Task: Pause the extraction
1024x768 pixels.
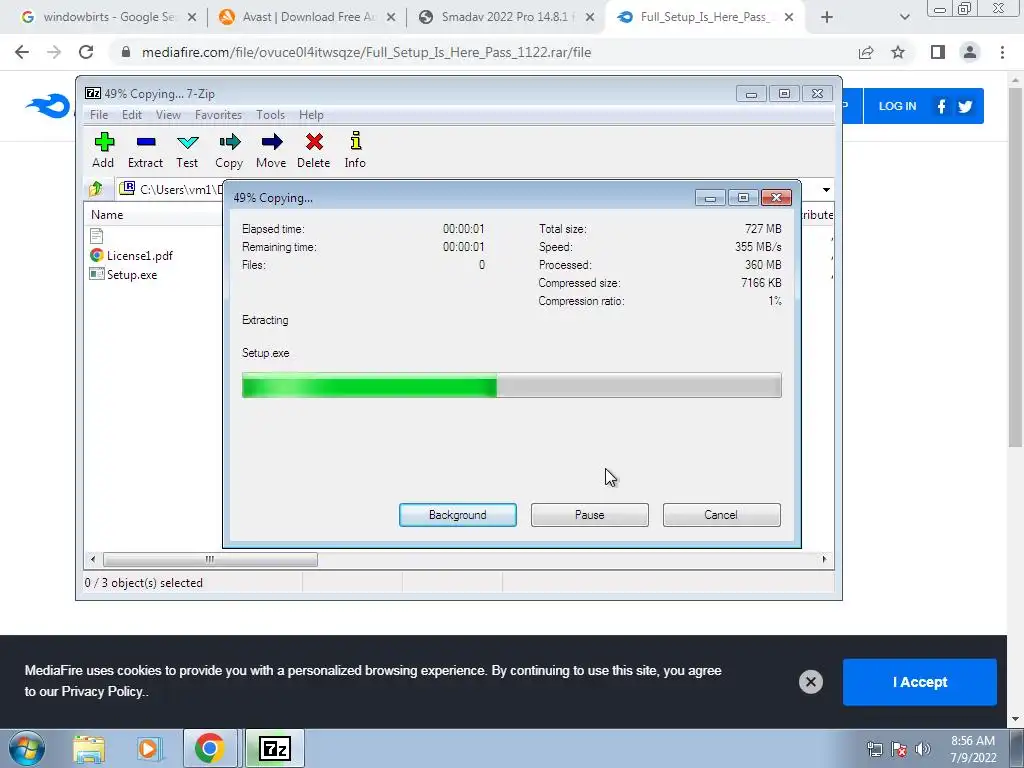Action: click(590, 515)
